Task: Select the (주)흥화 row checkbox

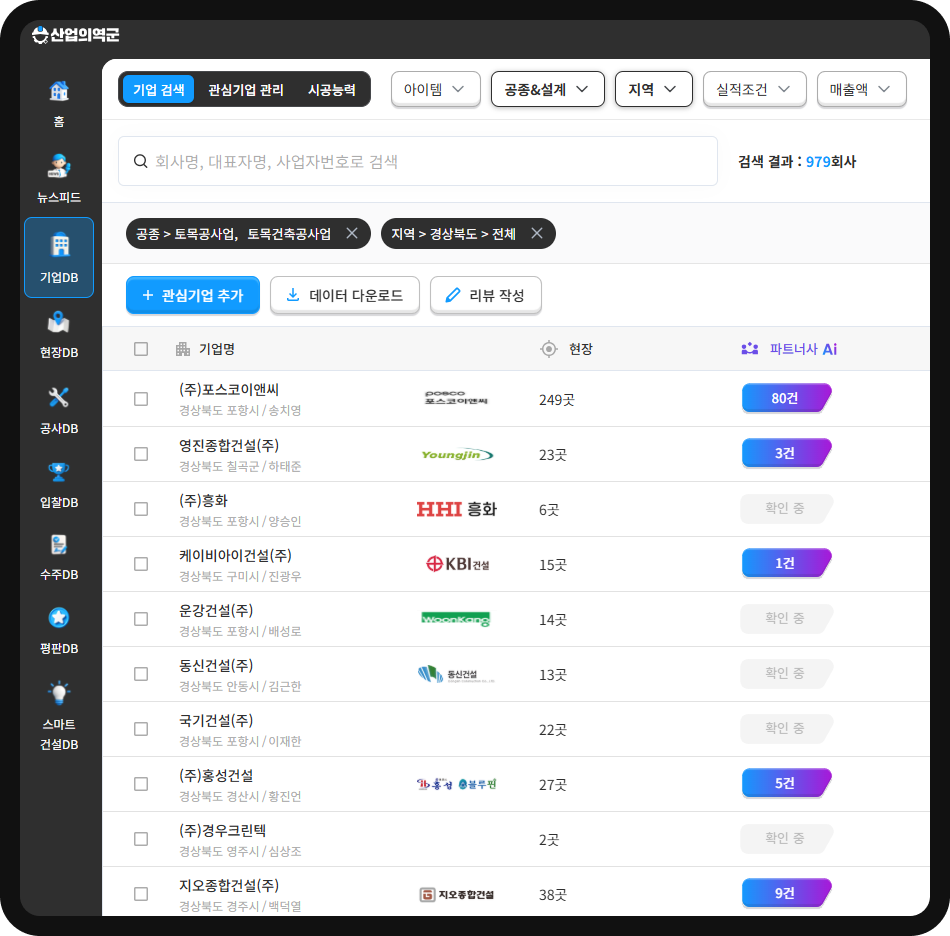Action: pos(141,509)
